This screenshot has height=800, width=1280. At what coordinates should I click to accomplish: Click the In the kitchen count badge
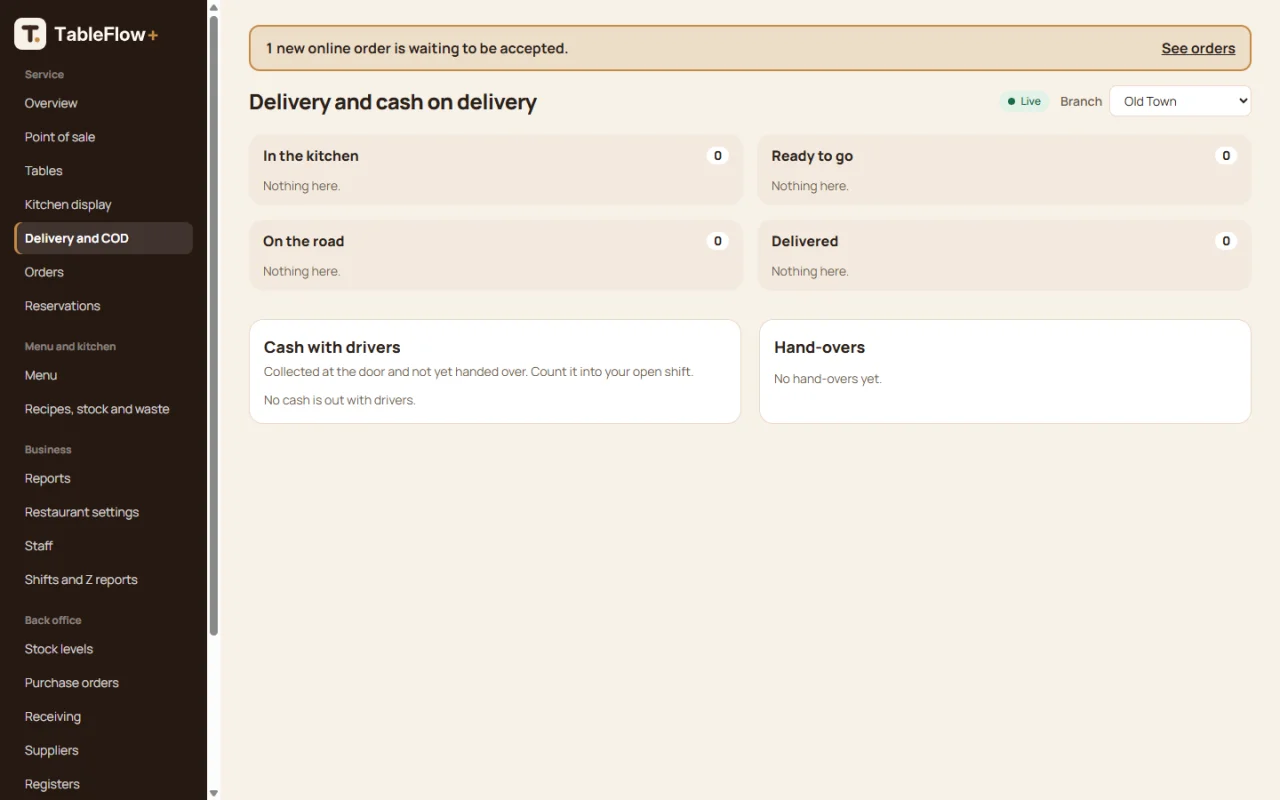click(x=717, y=156)
